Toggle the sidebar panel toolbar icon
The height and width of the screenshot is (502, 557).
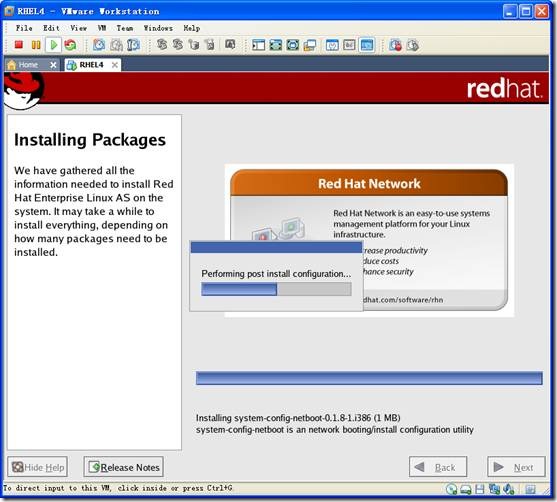(258, 45)
